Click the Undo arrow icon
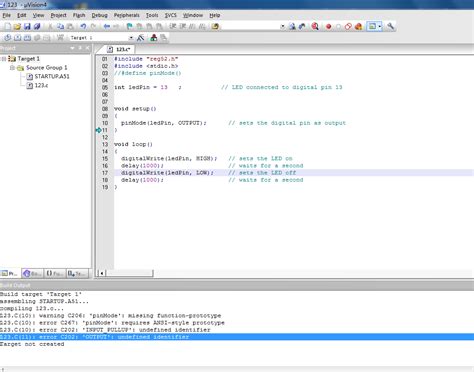This screenshot has height=372, width=474. click(83, 26)
